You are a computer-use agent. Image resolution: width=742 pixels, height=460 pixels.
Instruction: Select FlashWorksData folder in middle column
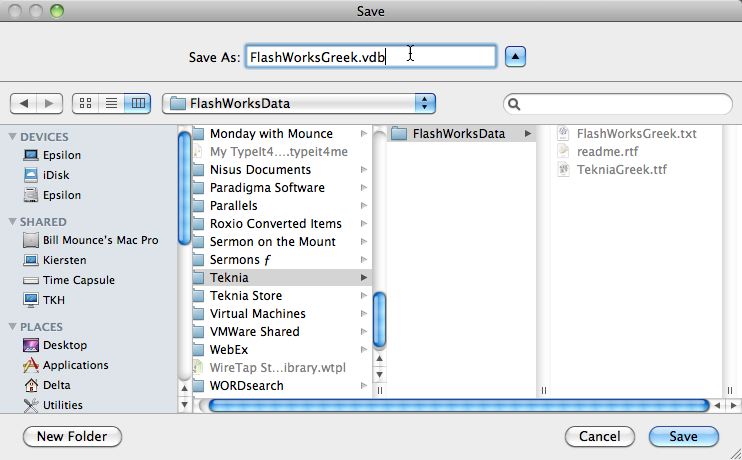click(458, 133)
